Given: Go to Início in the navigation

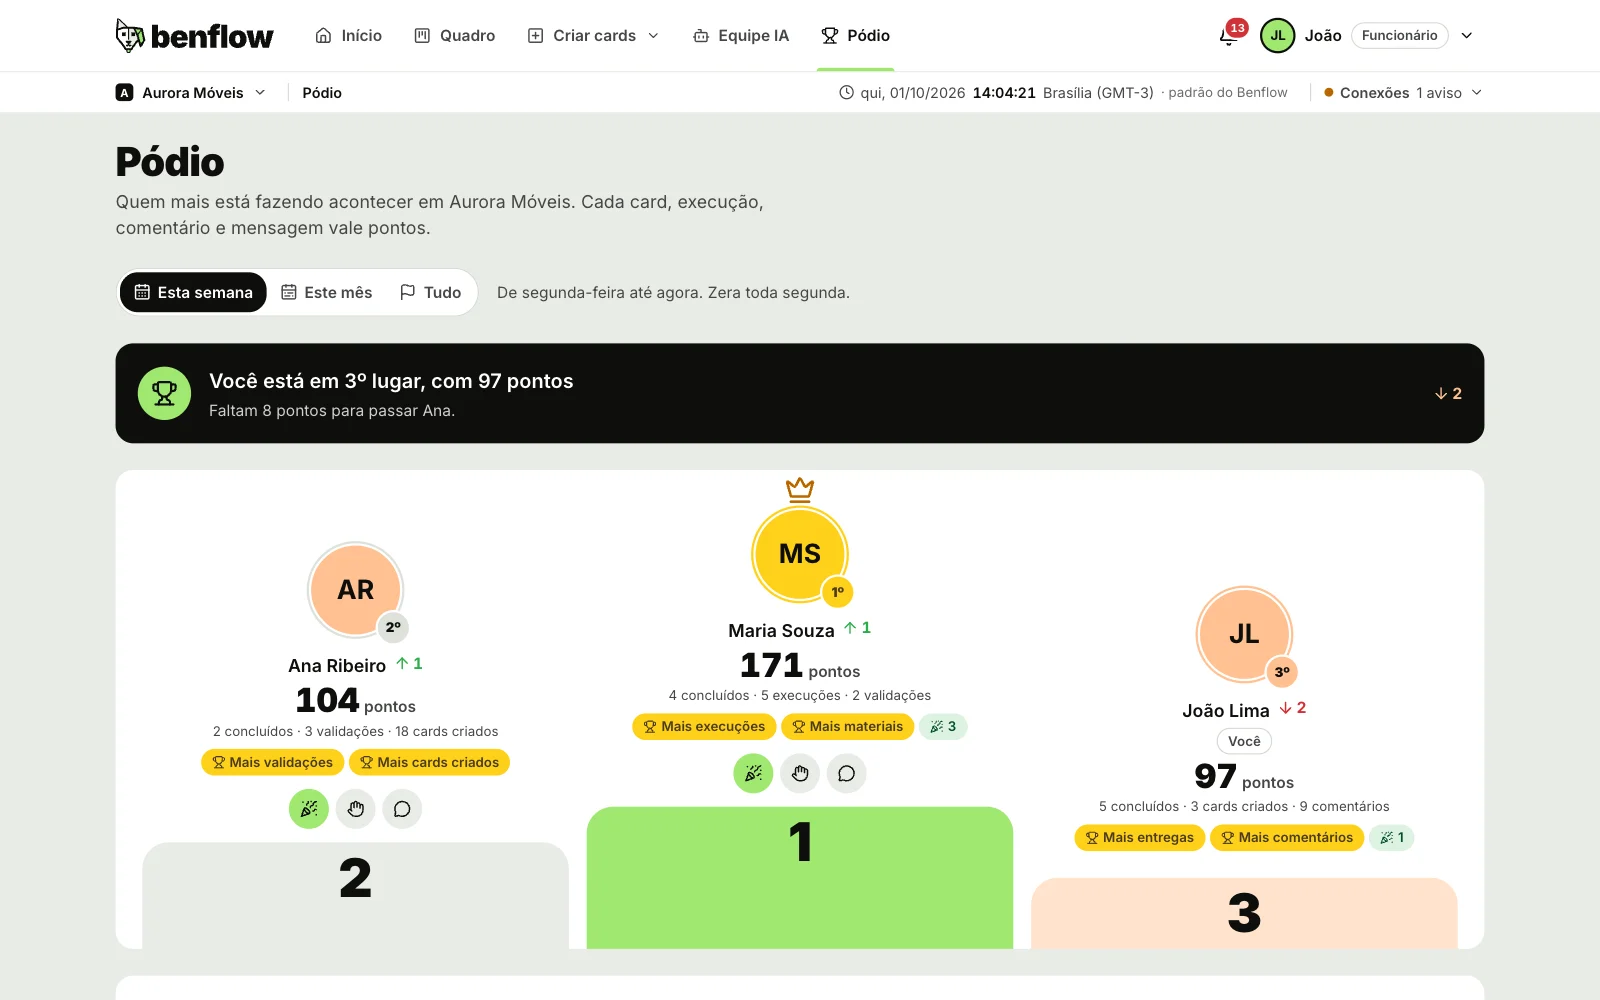Looking at the screenshot, I should point(348,36).
